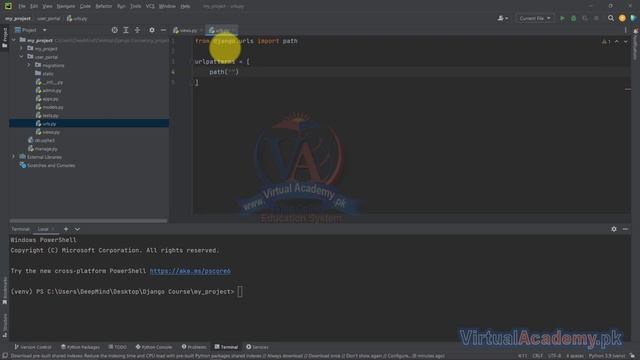Click the Python 3.9 interpreter in status bar
The width and height of the screenshot is (640, 360).
[x=607, y=356]
